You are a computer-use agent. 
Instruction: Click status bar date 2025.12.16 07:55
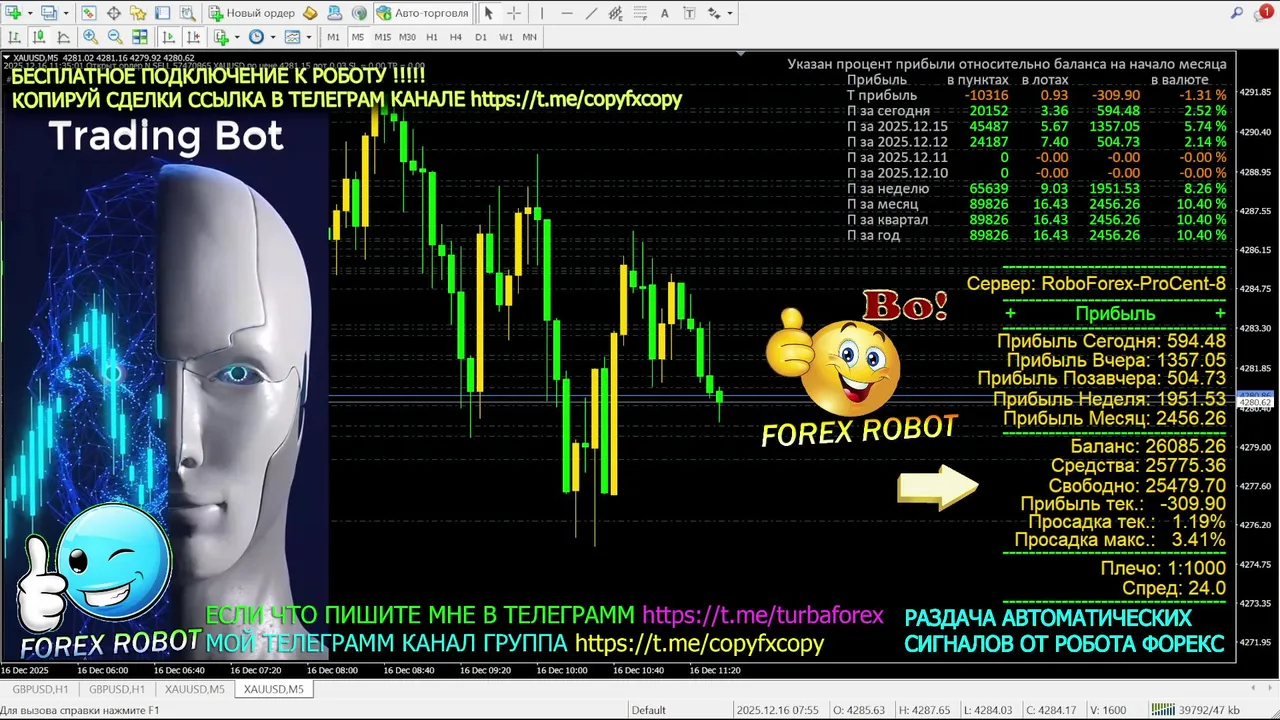tap(776, 710)
